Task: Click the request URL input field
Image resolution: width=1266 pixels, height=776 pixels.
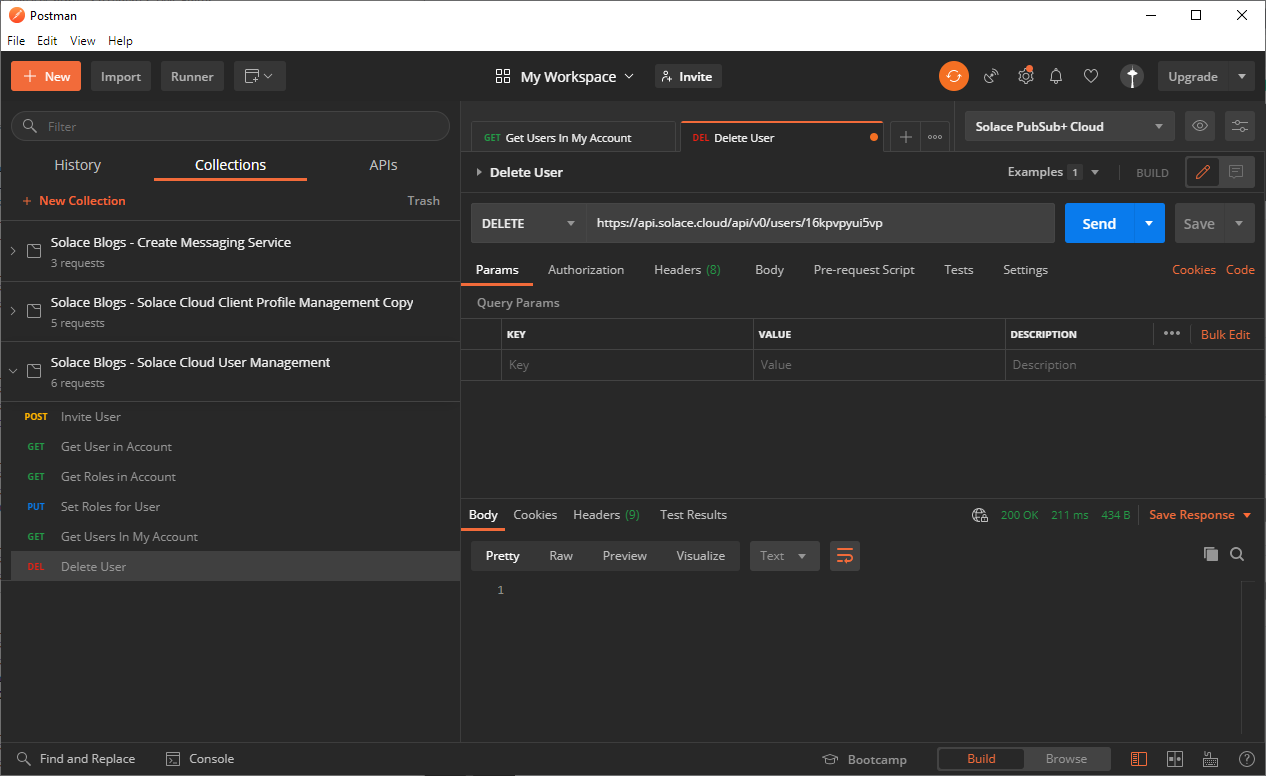Action: 820,223
